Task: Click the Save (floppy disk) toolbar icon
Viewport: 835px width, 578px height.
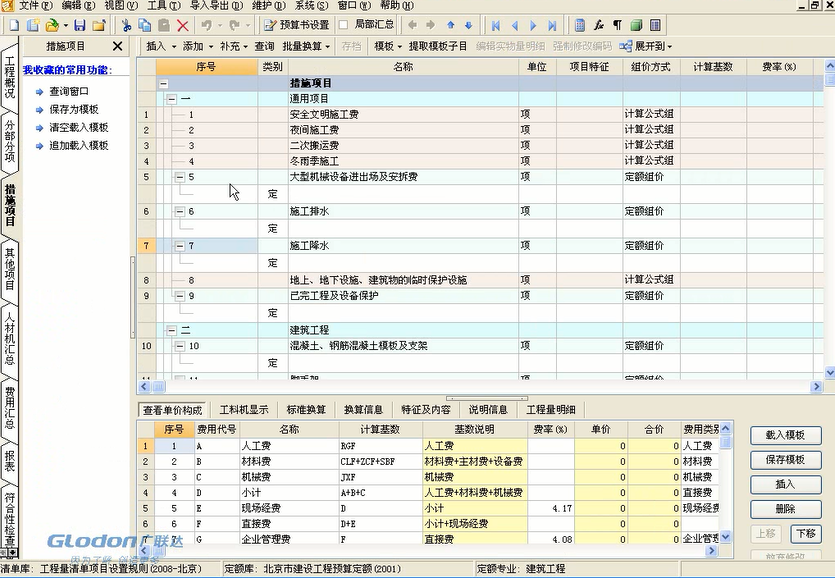Action: 80,25
